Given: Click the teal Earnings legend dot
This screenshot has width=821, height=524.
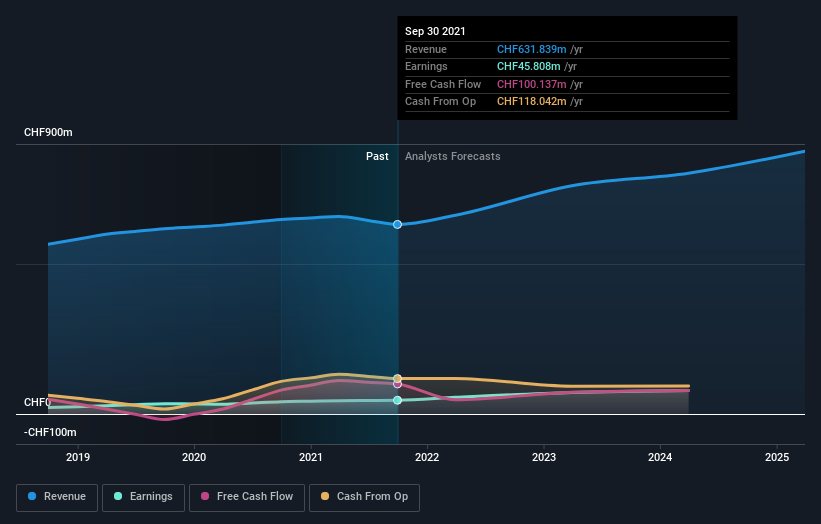Looking at the screenshot, I should point(118,496).
